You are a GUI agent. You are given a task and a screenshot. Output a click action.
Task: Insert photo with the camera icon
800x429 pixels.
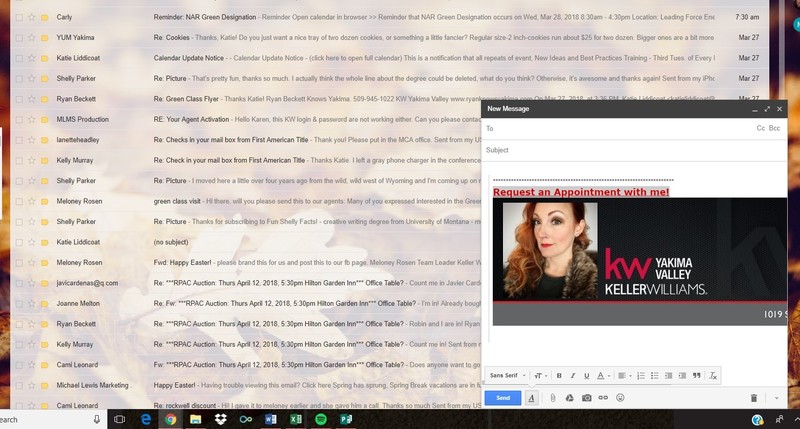587,398
